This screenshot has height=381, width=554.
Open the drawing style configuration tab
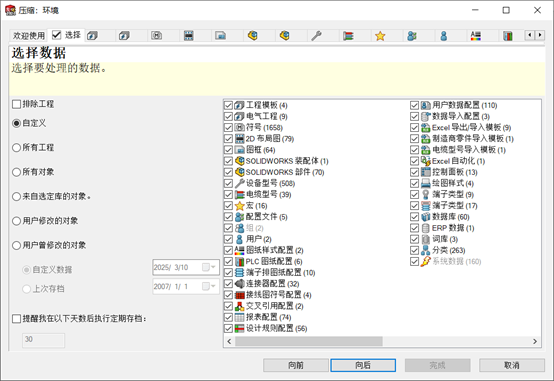(476, 36)
